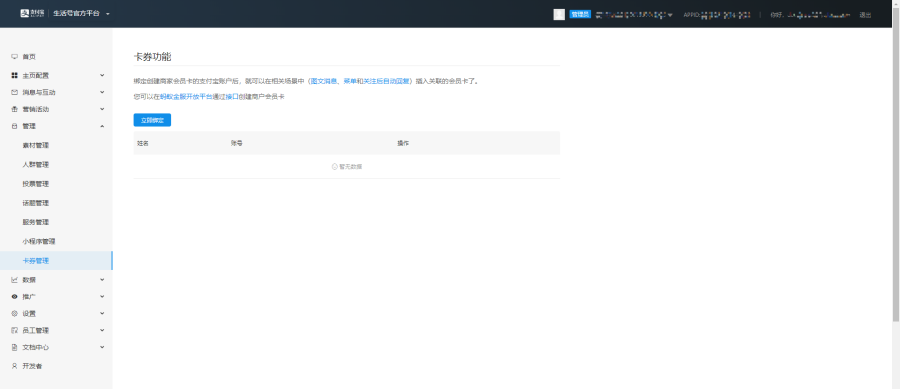Image resolution: width=900 pixels, height=389 pixels.
Task: Select the active 卡券管理 item
Action: point(56,260)
